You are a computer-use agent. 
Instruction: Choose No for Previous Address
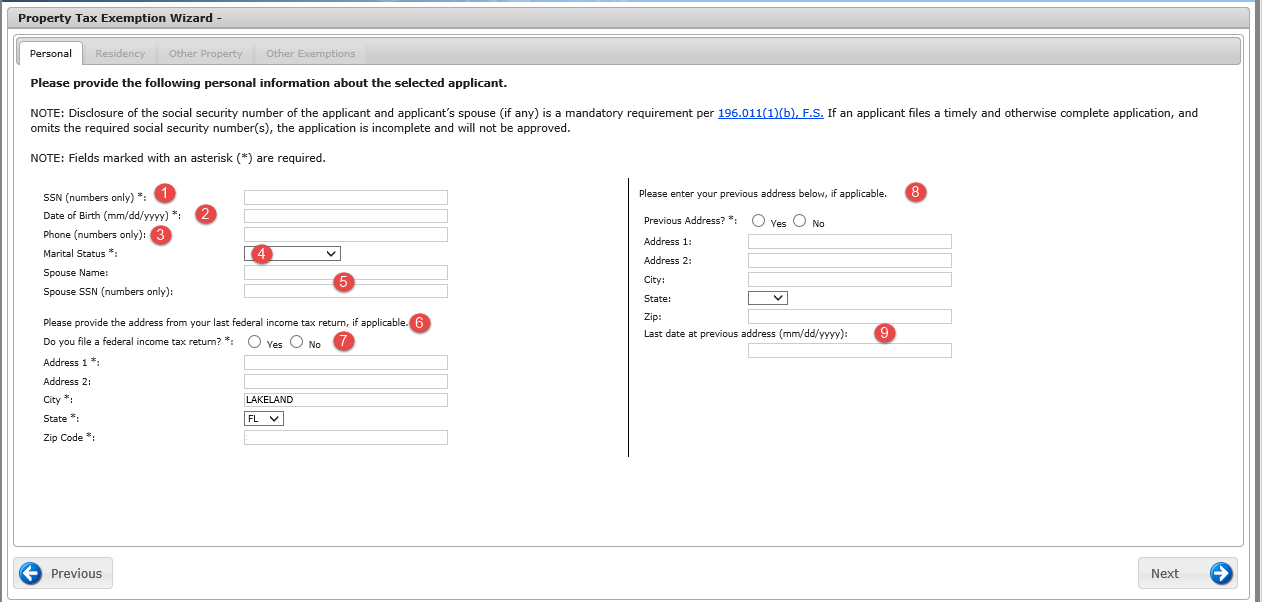(x=800, y=221)
